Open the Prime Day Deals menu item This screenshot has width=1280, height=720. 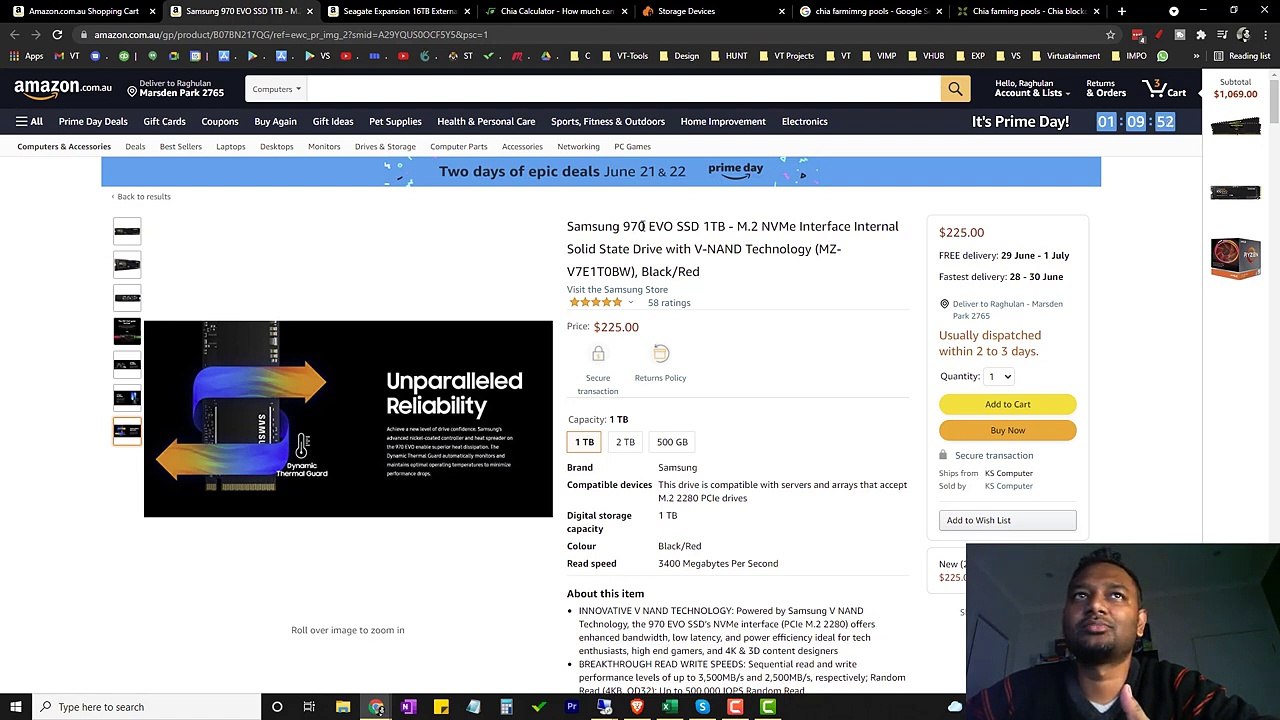[x=93, y=122]
